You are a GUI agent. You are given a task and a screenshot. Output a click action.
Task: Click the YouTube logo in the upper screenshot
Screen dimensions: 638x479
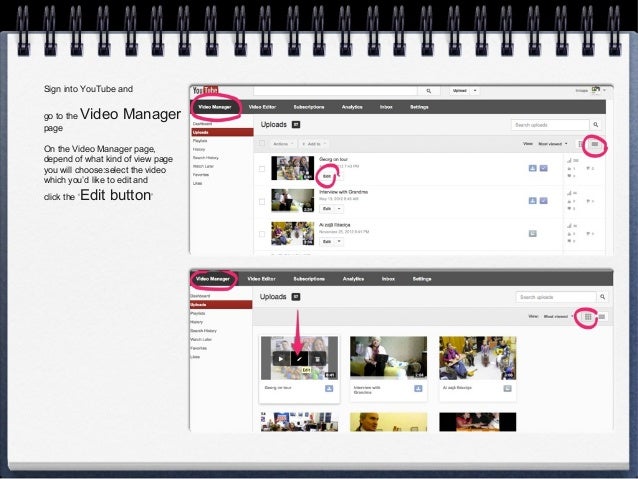205,90
